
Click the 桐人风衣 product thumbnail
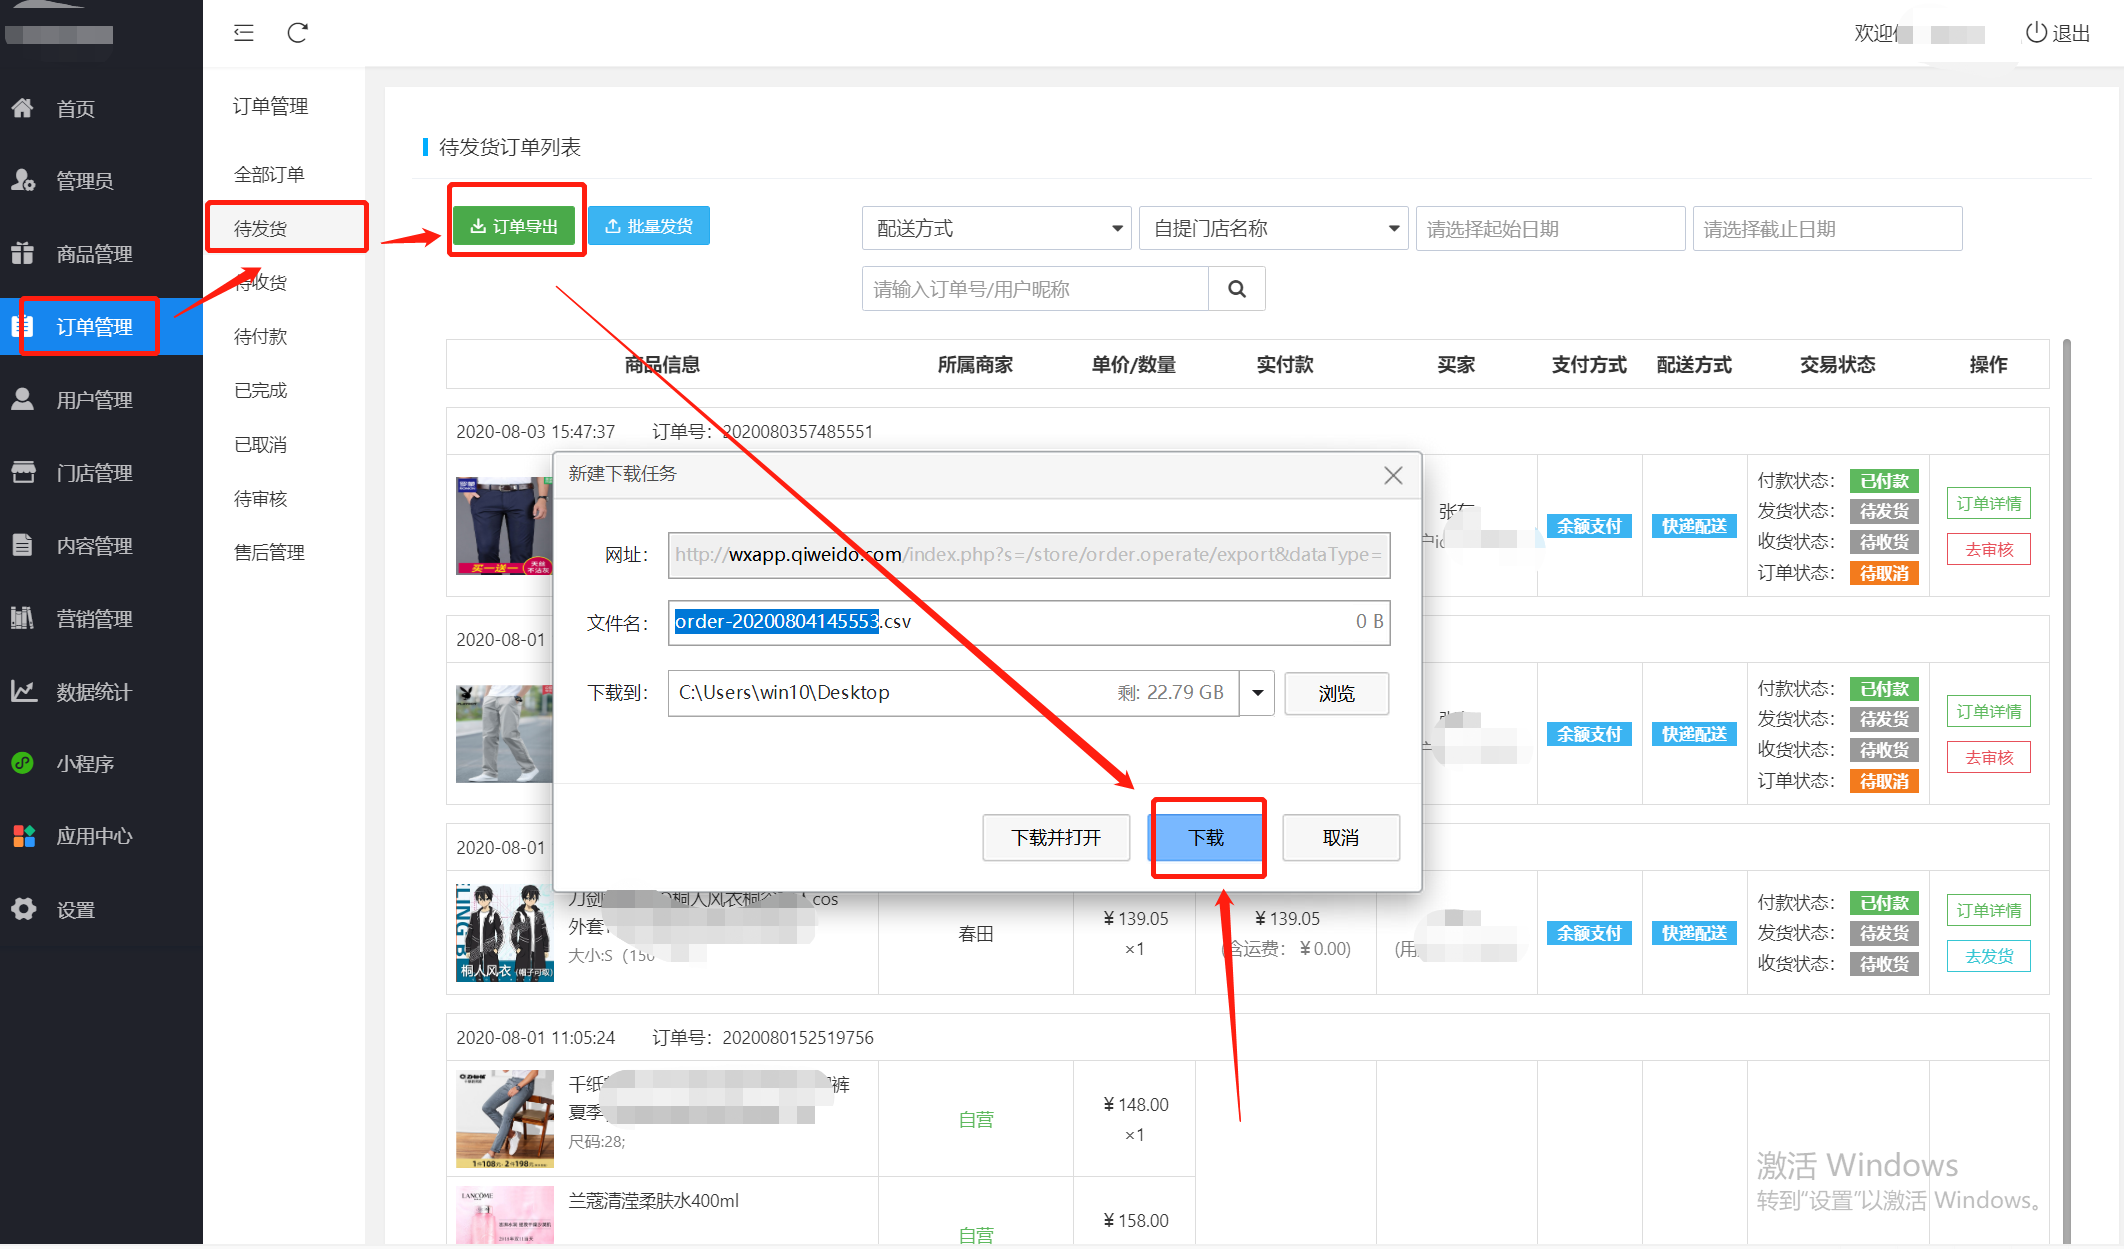[505, 932]
